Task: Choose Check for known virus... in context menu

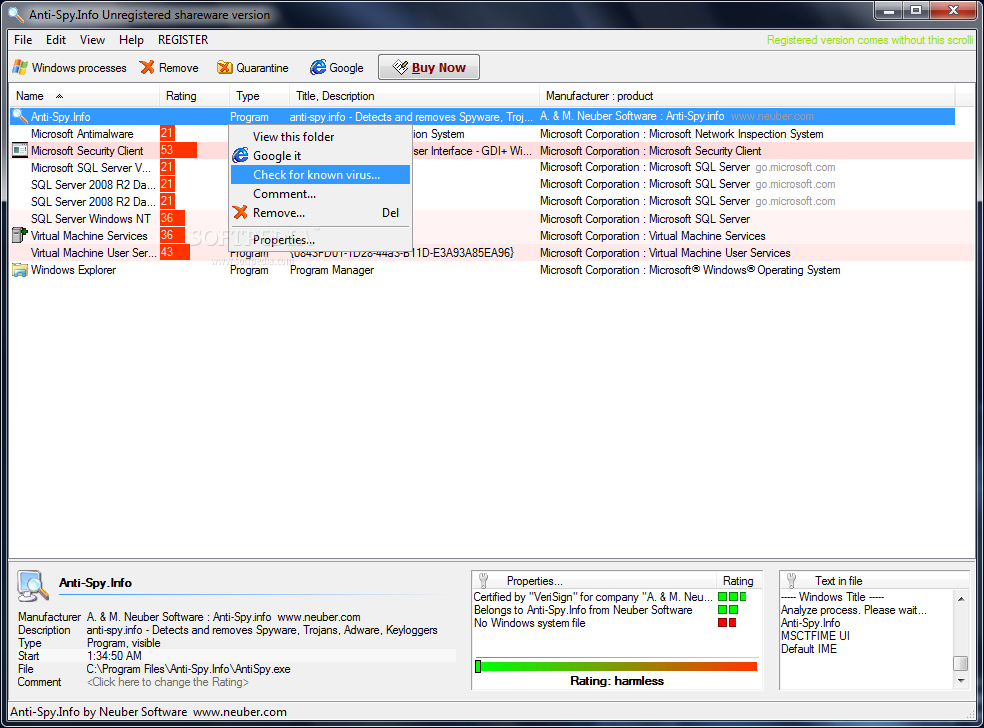Action: coord(320,174)
